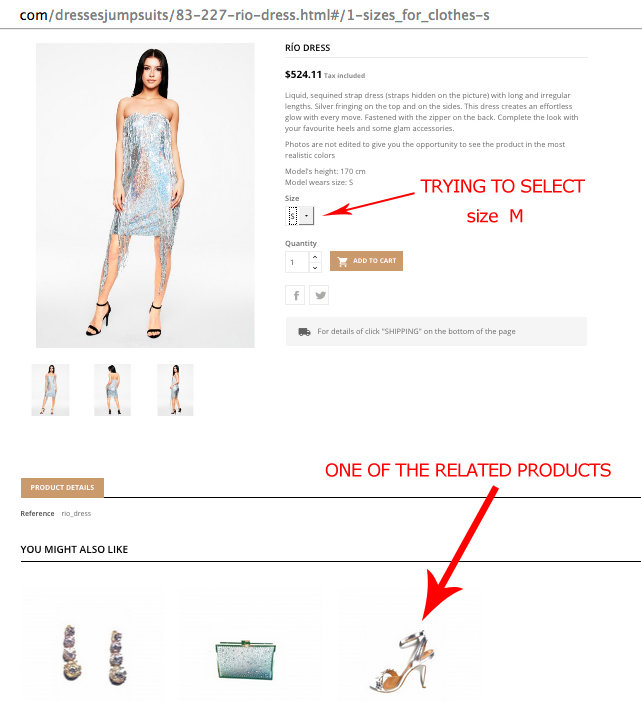Click the quantity input field
This screenshot has height=702, width=642.
(x=297, y=262)
